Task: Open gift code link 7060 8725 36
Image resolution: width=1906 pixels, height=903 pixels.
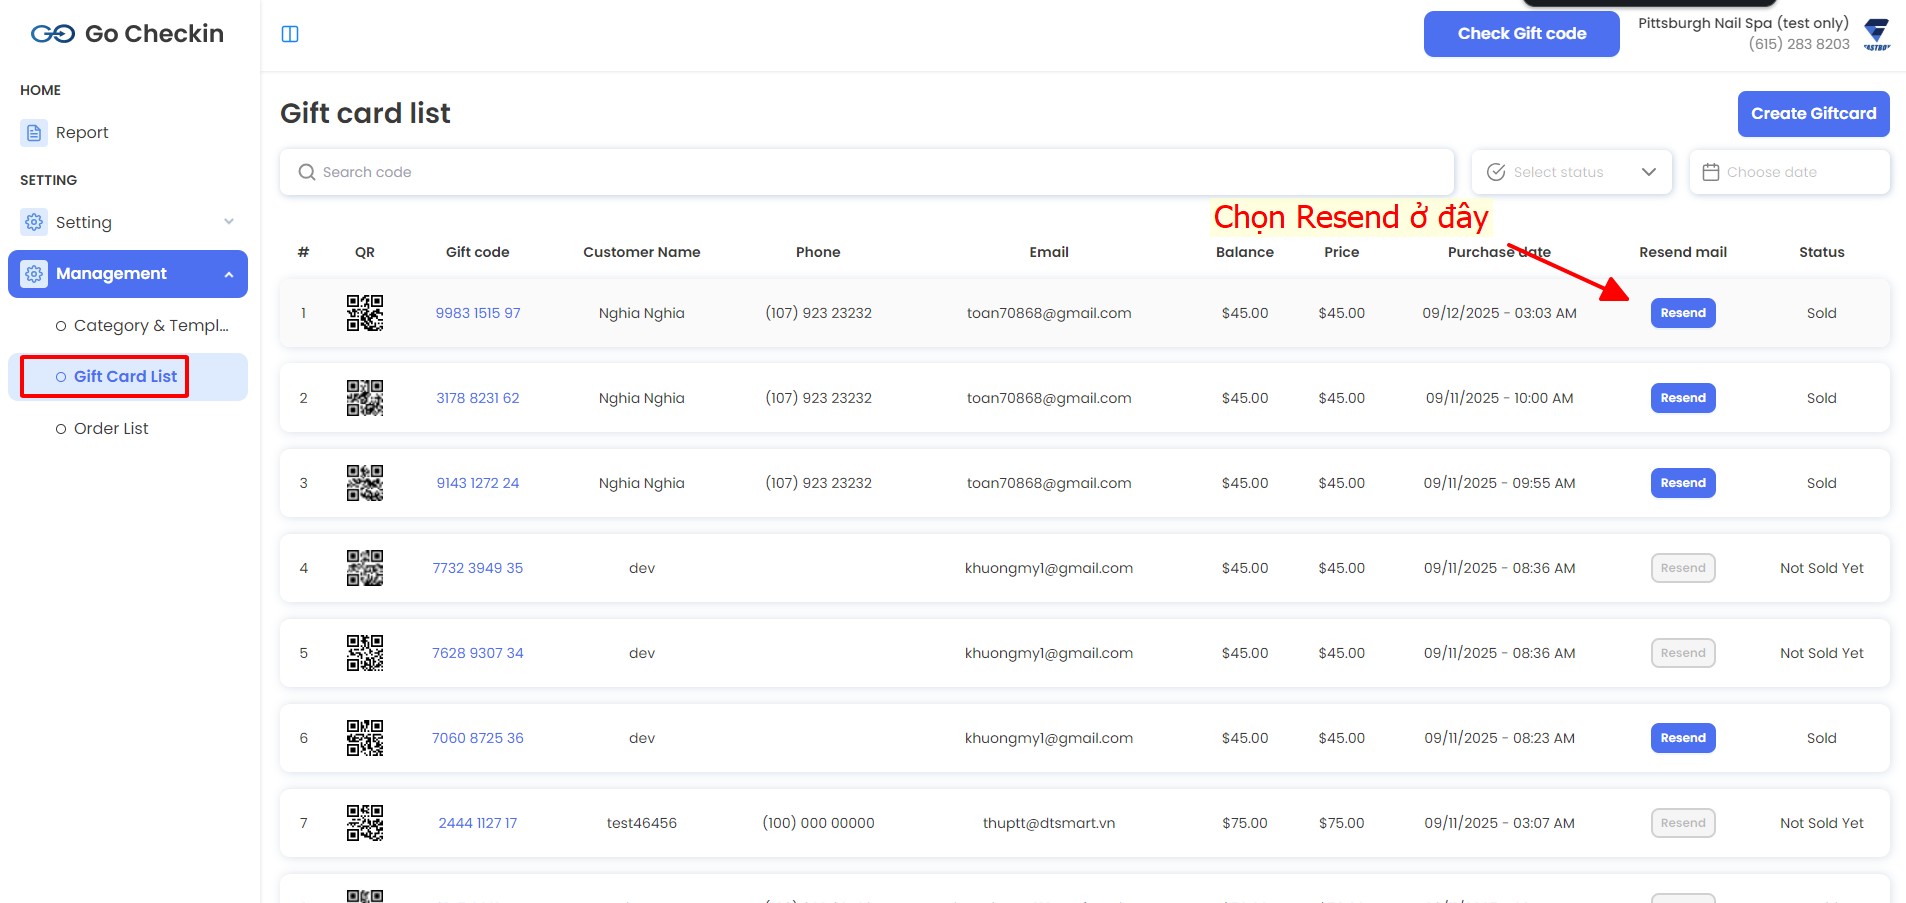Action: coord(477,738)
